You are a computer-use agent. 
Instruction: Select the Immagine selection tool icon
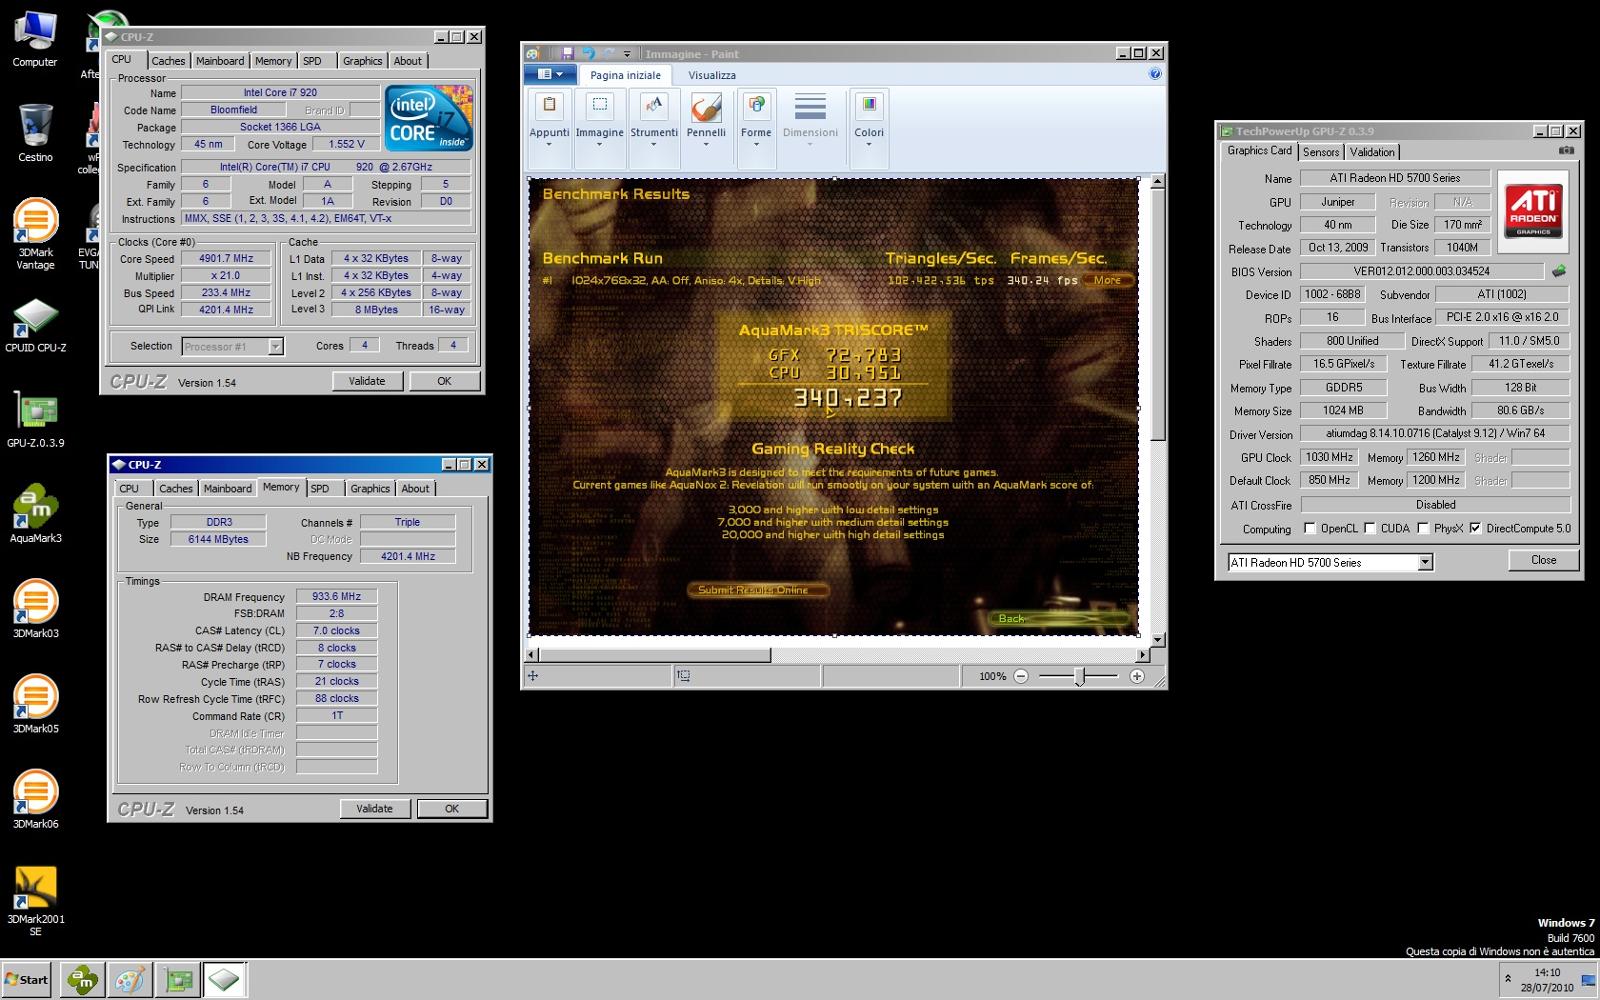click(x=599, y=106)
